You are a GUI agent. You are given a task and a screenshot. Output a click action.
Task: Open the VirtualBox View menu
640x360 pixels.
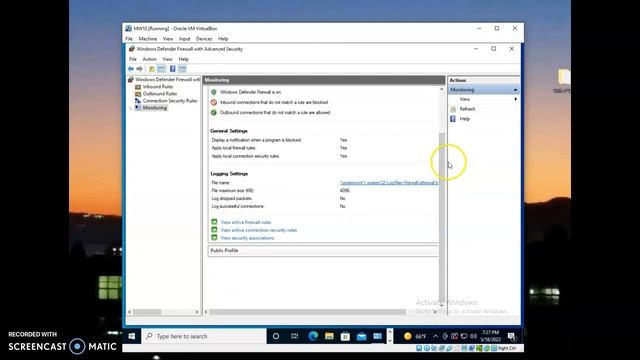(168, 39)
